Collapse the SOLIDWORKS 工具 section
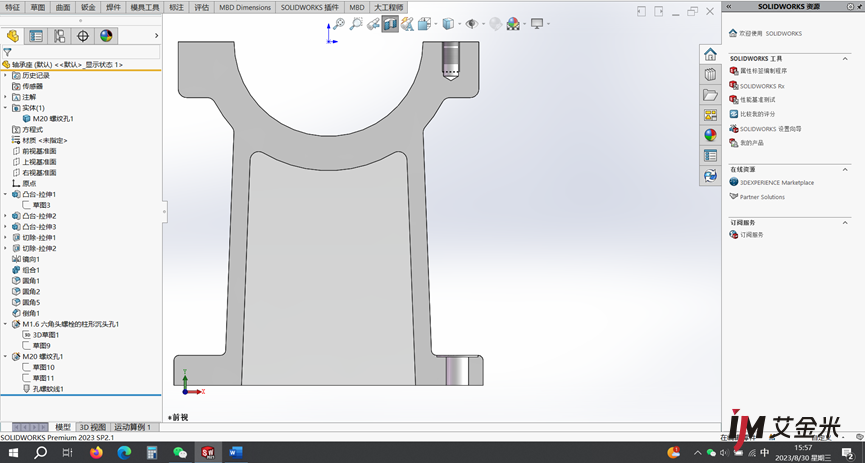865x463 pixels. (845, 58)
